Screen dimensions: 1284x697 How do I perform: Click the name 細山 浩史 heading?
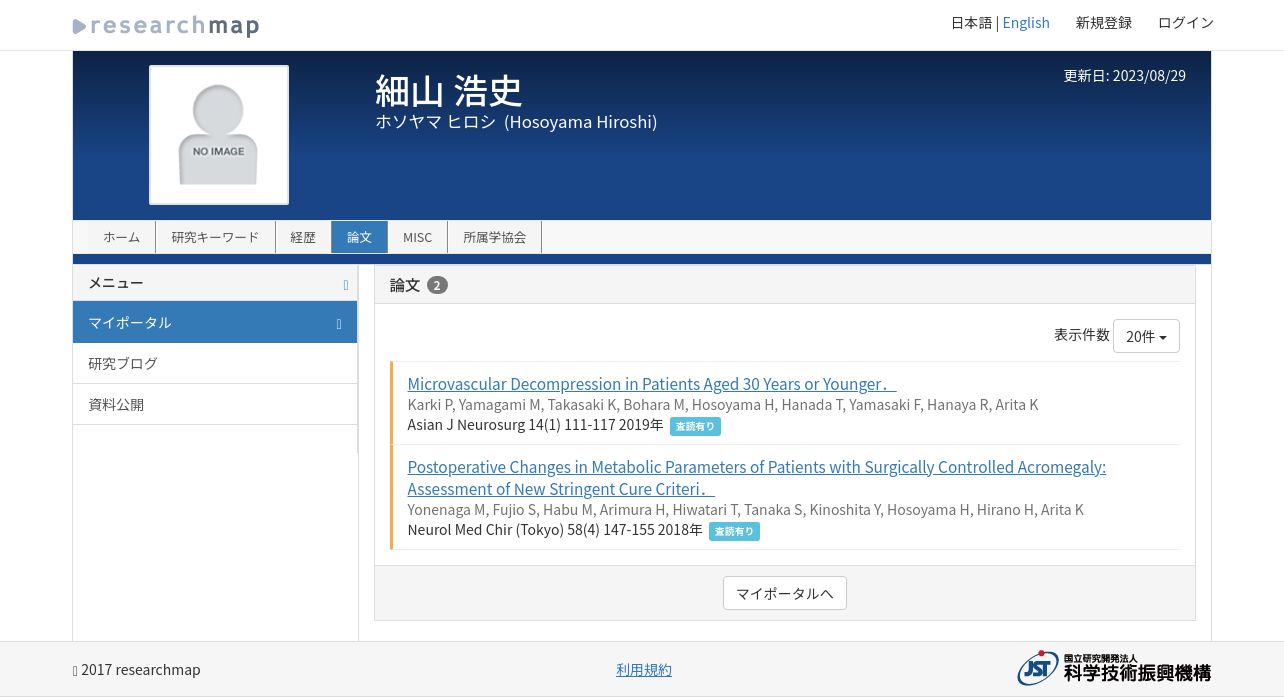pyautogui.click(x=449, y=91)
